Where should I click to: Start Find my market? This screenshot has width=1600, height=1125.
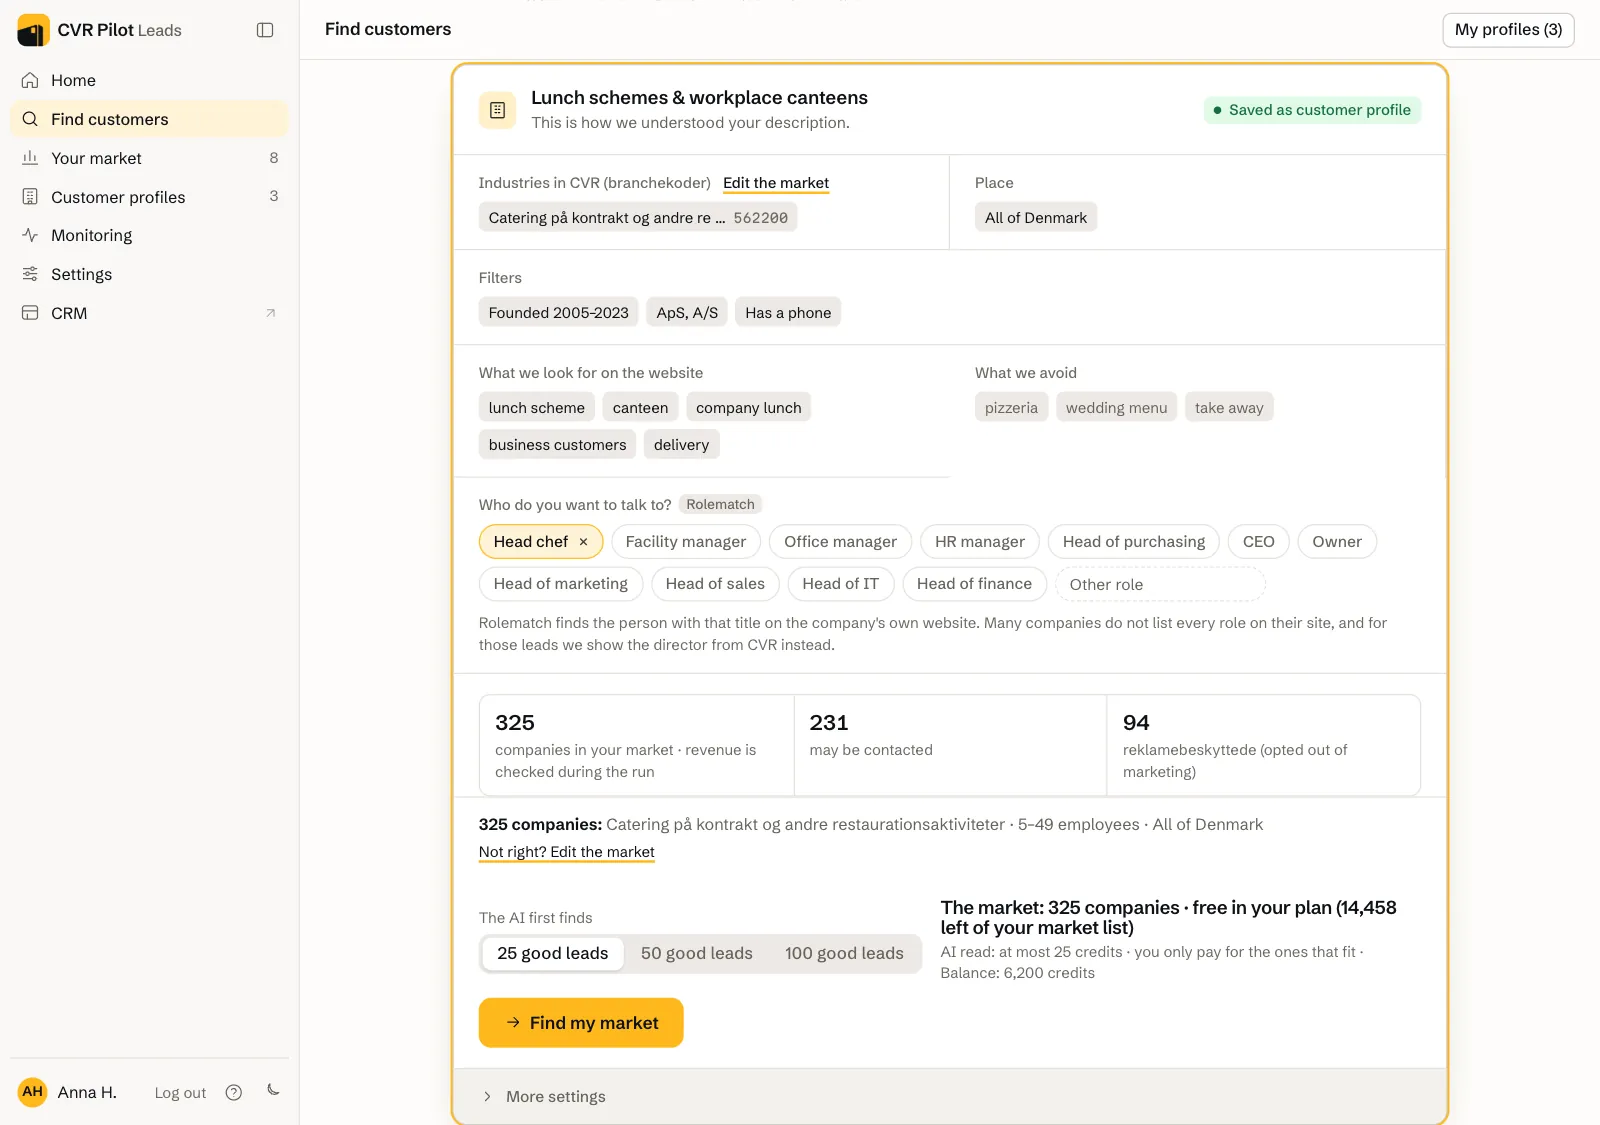pos(581,1023)
